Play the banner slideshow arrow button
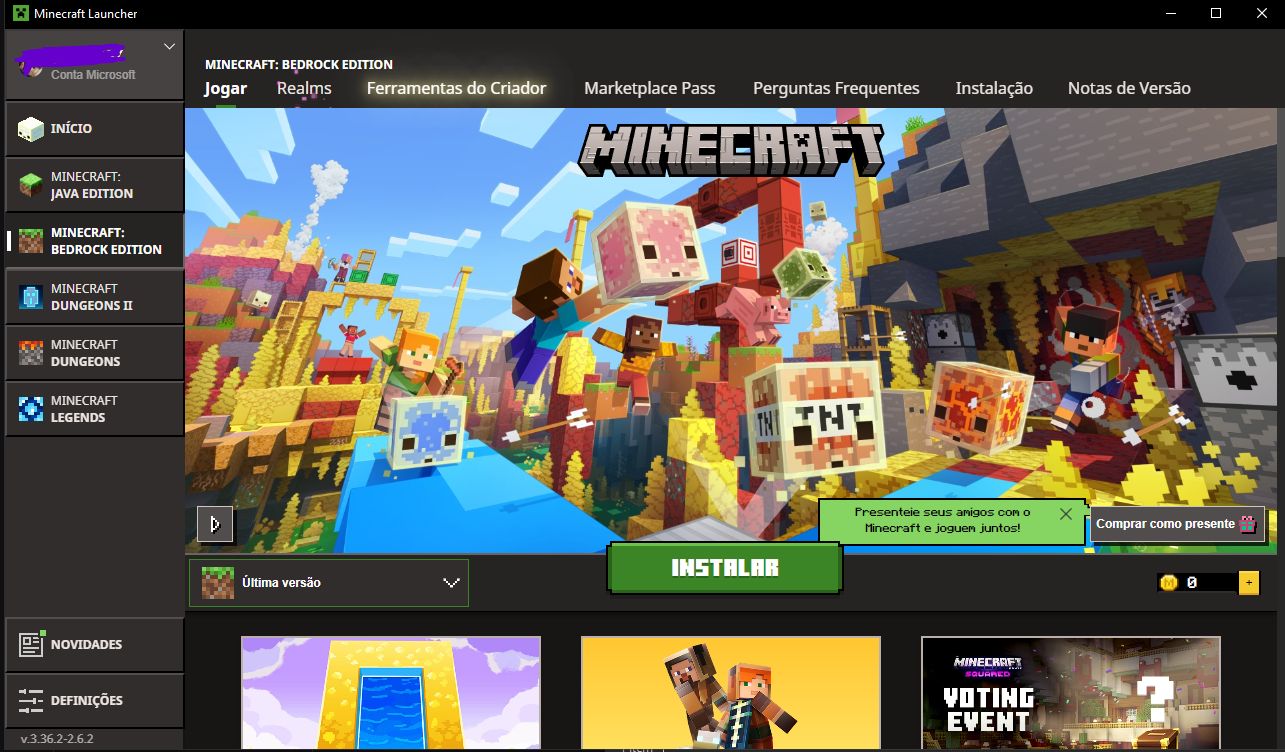1285x752 pixels. (215, 524)
